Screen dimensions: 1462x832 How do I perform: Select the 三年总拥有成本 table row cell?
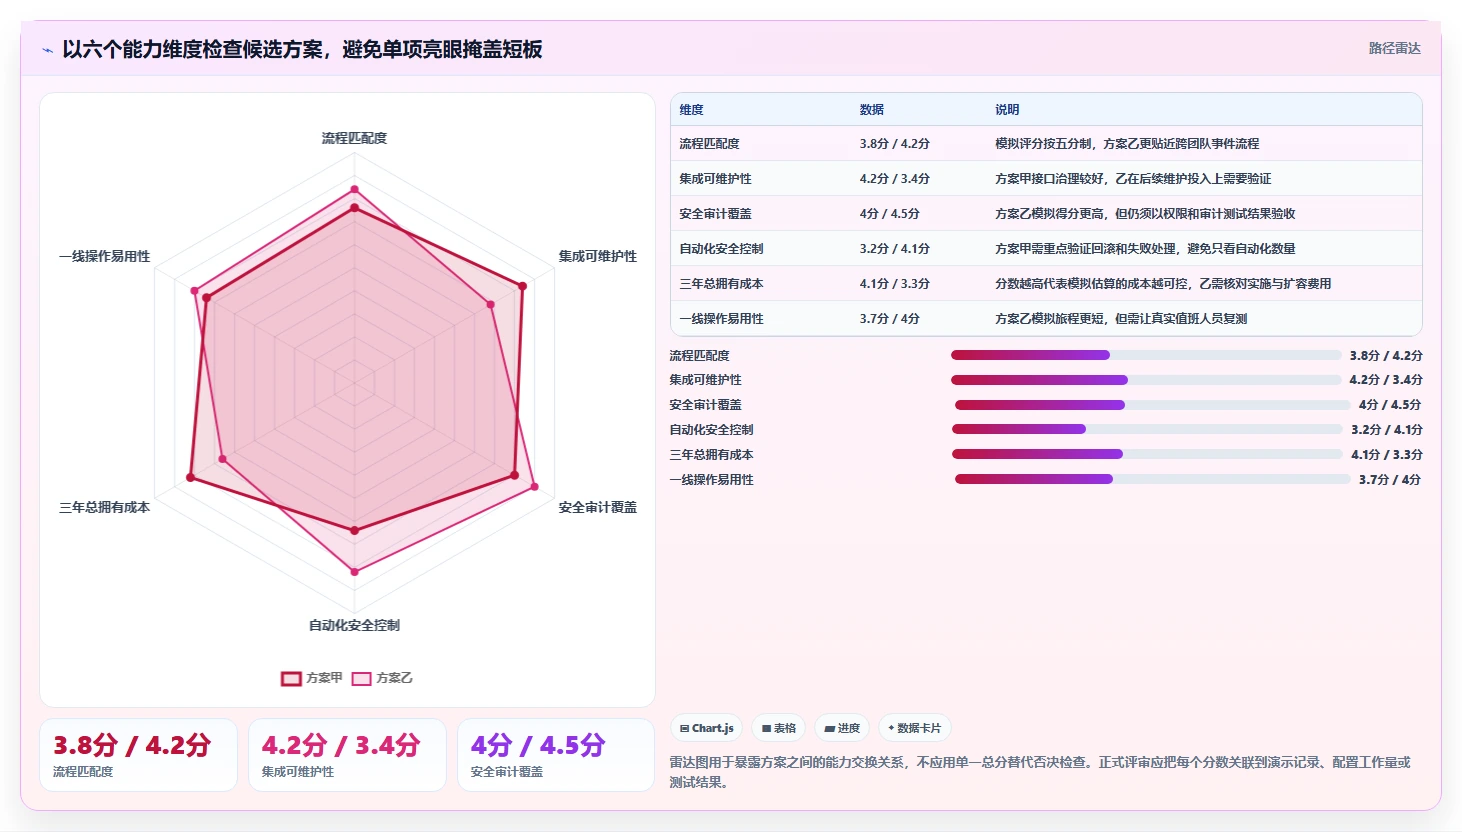721,284
